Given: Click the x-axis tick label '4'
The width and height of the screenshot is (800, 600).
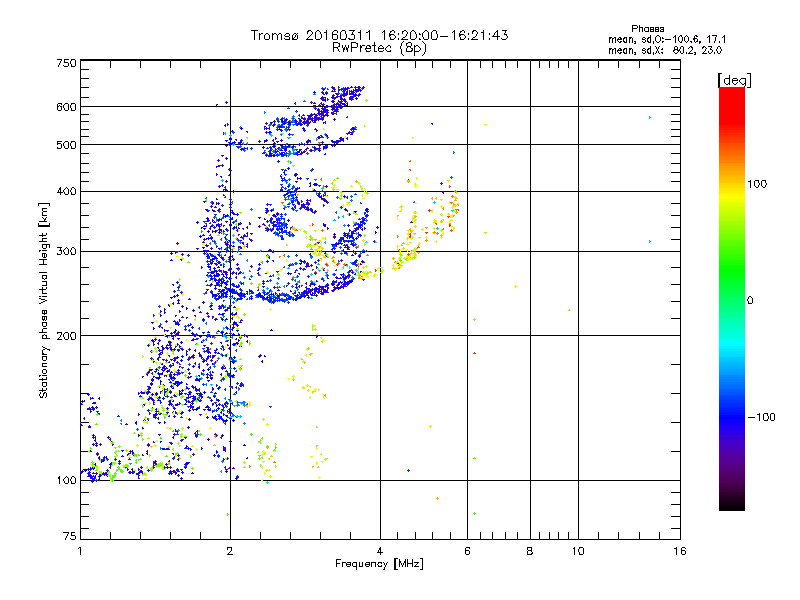Looking at the screenshot, I should (380, 551).
